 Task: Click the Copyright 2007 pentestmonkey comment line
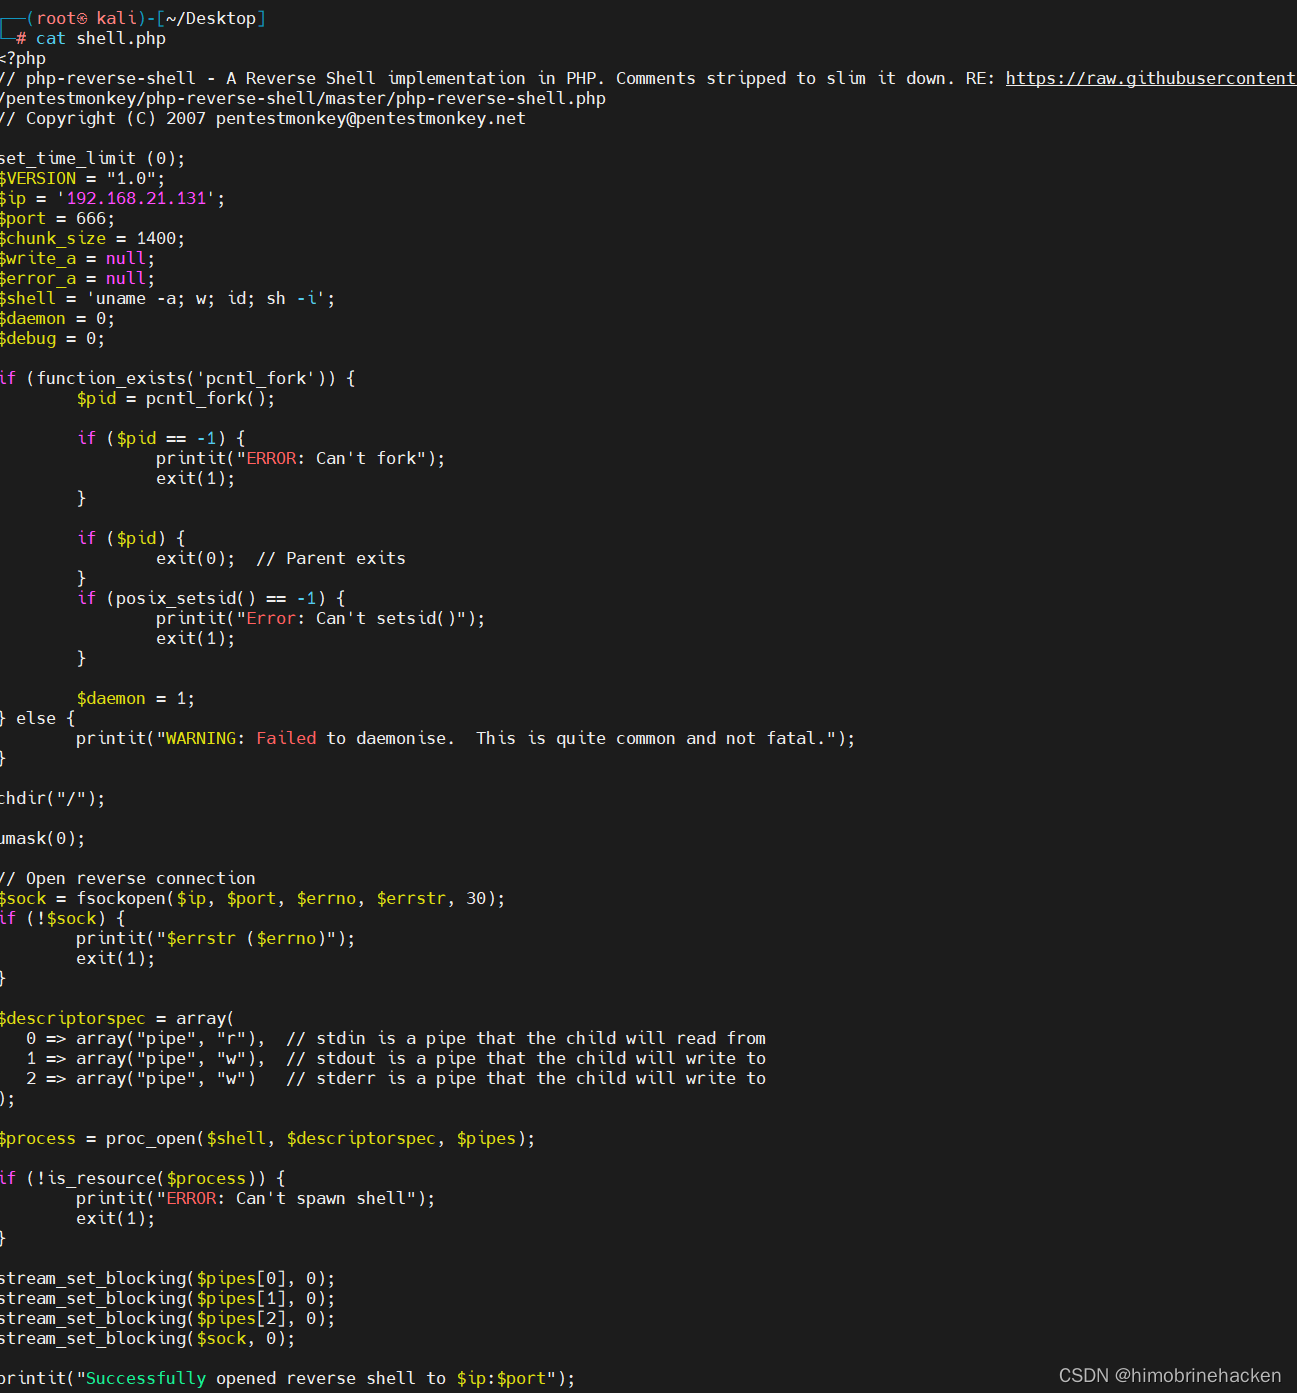pyautogui.click(x=262, y=118)
